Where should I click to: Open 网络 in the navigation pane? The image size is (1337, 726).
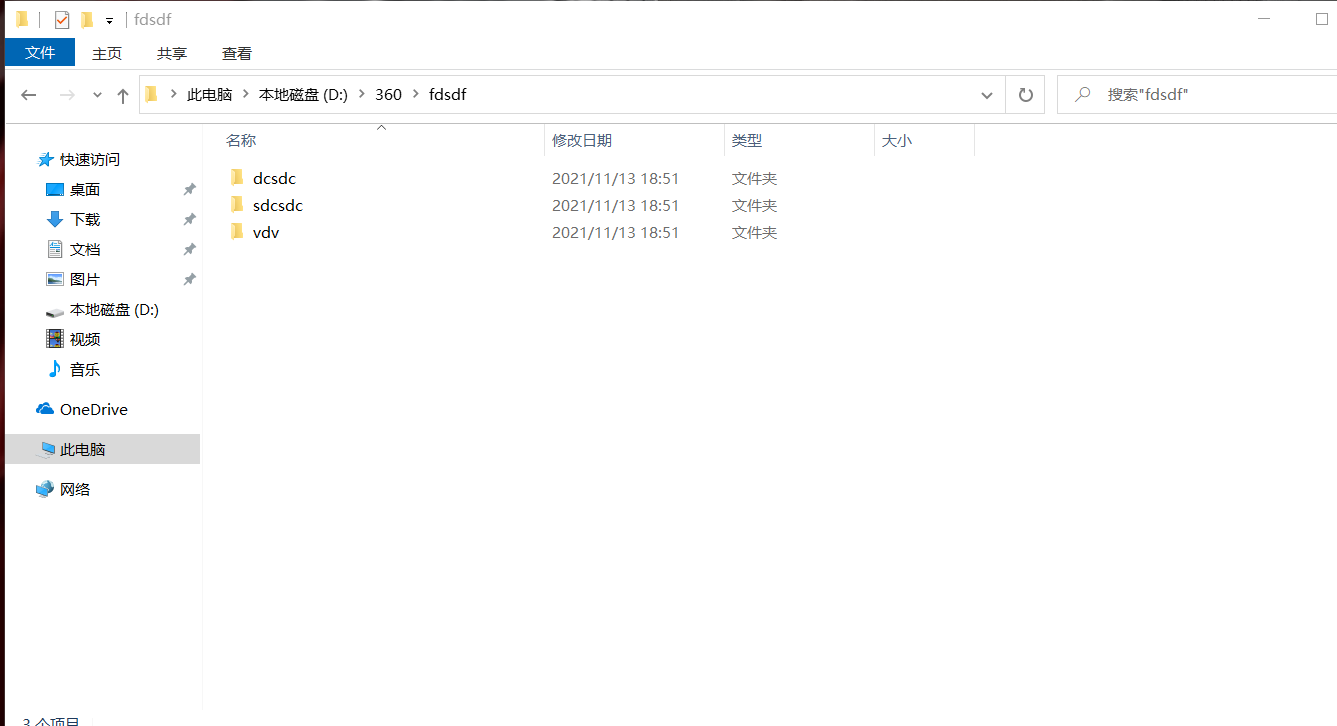pyautogui.click(x=75, y=489)
